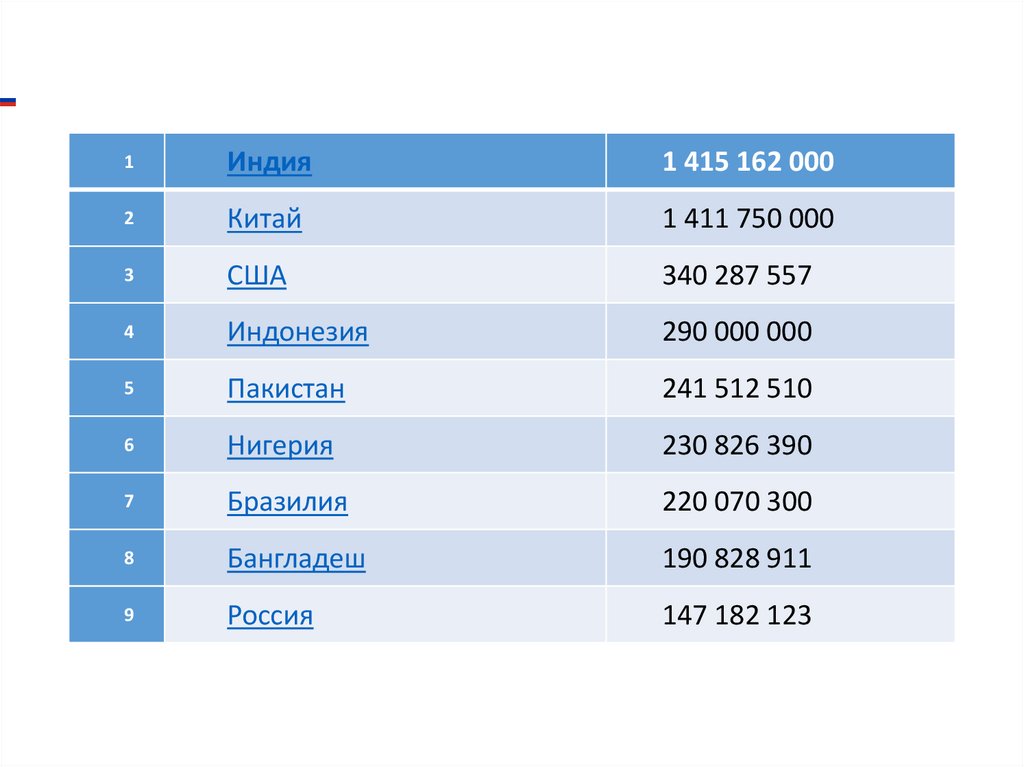
Task: Click the Китай hyperlink
Action: 264,219
